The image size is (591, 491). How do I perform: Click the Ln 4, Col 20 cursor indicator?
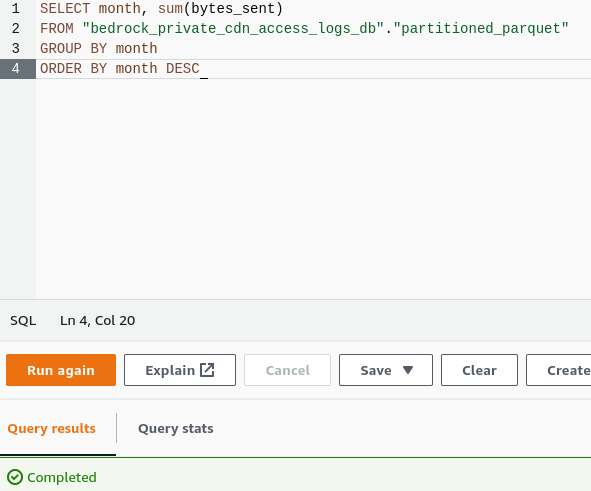click(98, 321)
